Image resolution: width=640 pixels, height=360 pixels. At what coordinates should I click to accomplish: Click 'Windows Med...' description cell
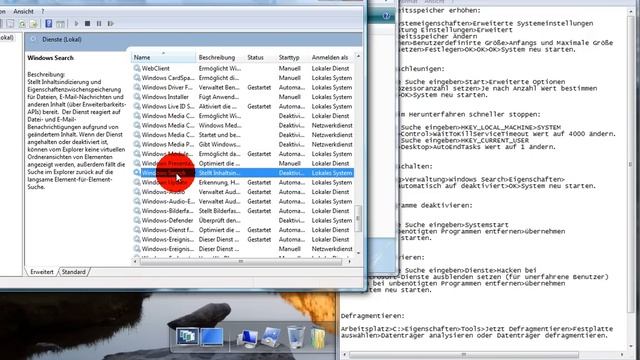pos(220,125)
